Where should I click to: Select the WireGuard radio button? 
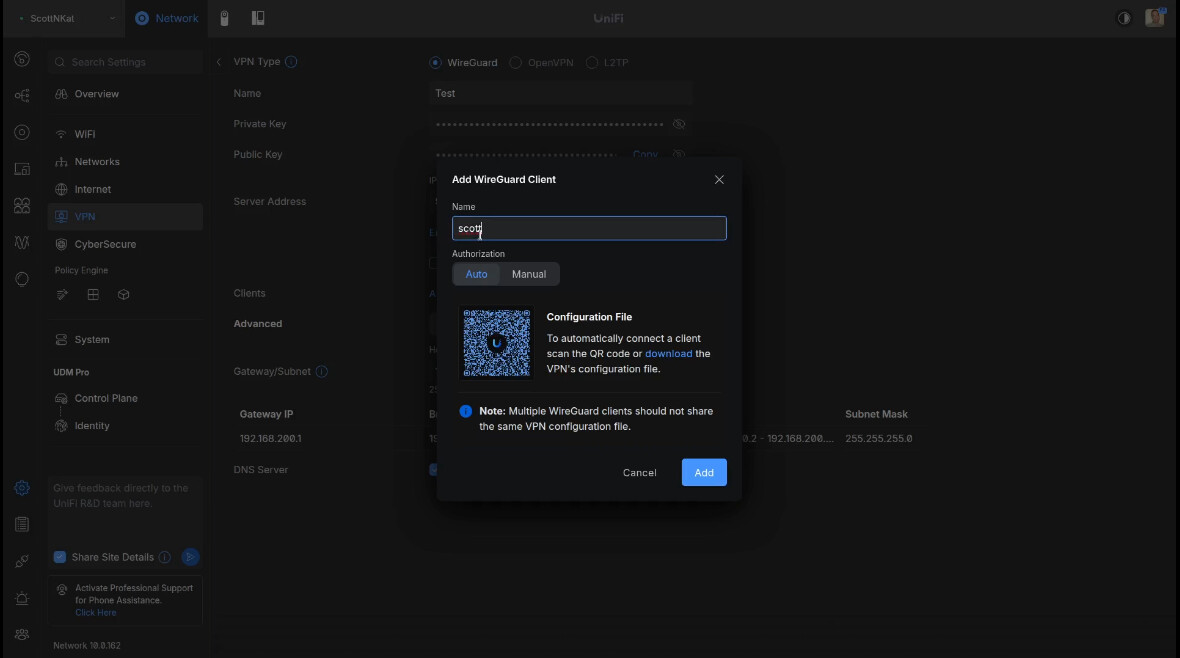pos(435,62)
